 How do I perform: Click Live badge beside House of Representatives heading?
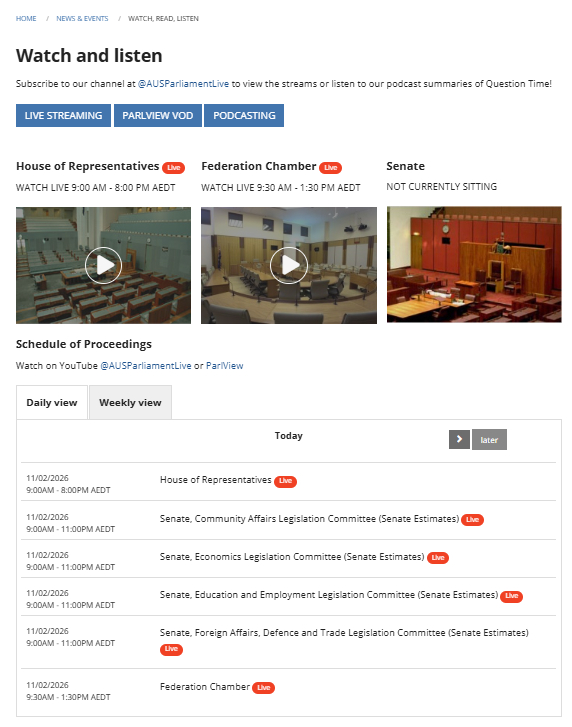173,168
